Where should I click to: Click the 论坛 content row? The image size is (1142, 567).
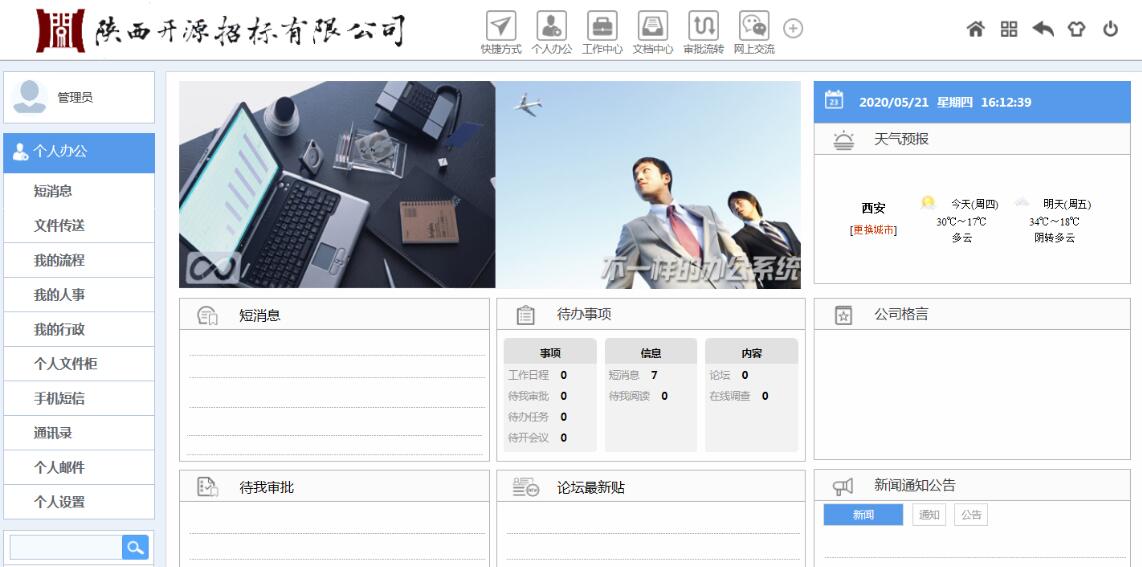coord(729,376)
